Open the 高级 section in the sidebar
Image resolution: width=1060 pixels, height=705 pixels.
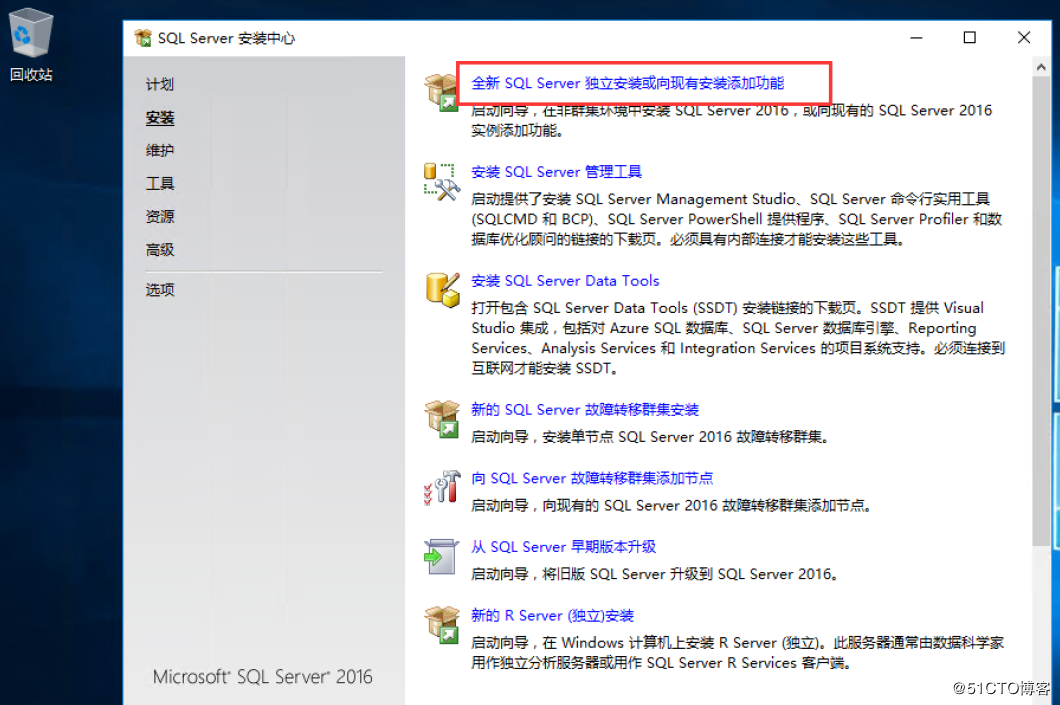coord(160,249)
